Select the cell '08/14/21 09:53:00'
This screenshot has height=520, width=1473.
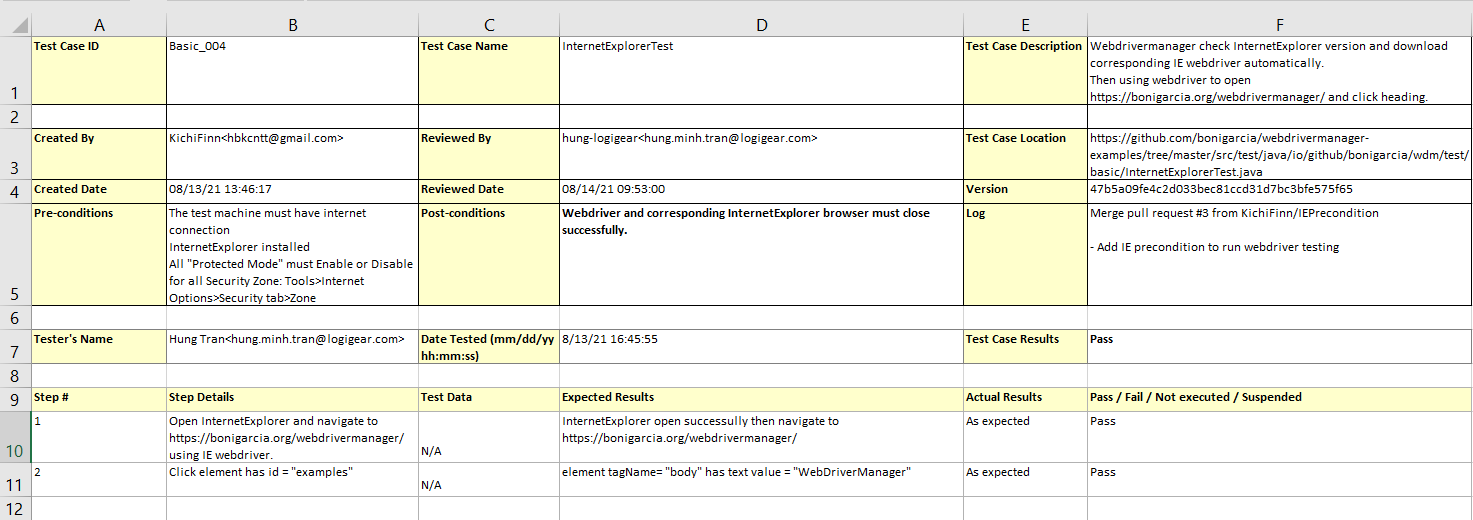[x=761, y=192]
